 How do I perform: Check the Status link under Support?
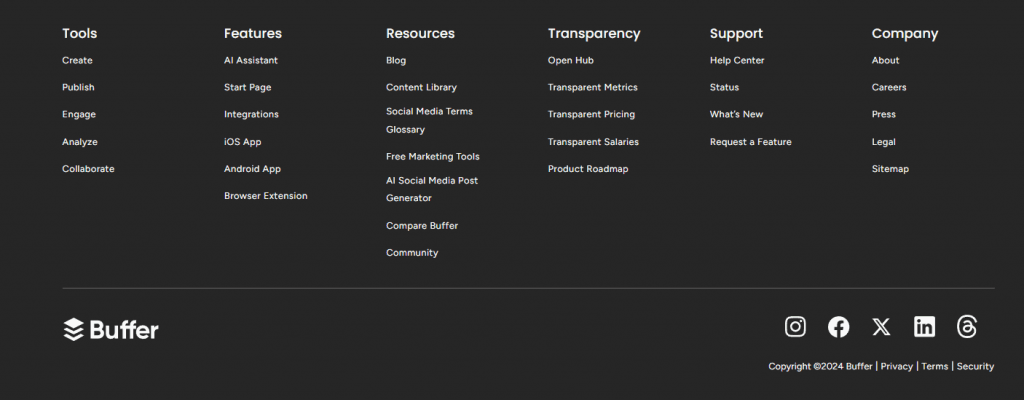pos(724,87)
